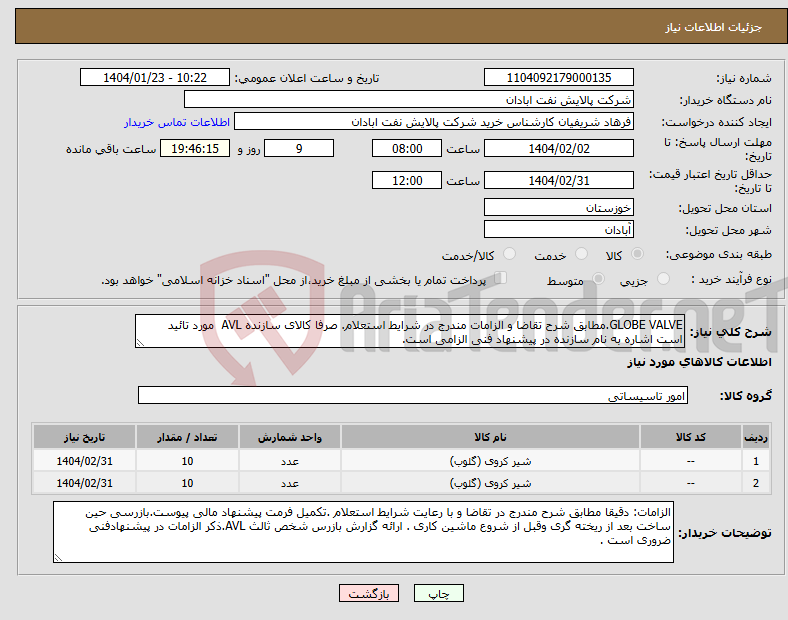Click row number 1 cell
788x620 pixels.
755,461
